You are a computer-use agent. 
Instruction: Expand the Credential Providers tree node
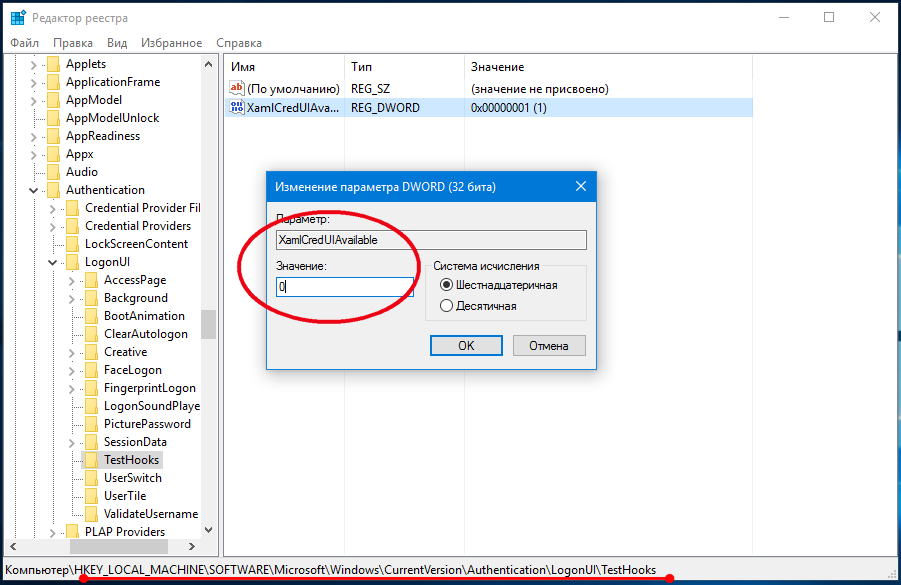tap(52, 227)
